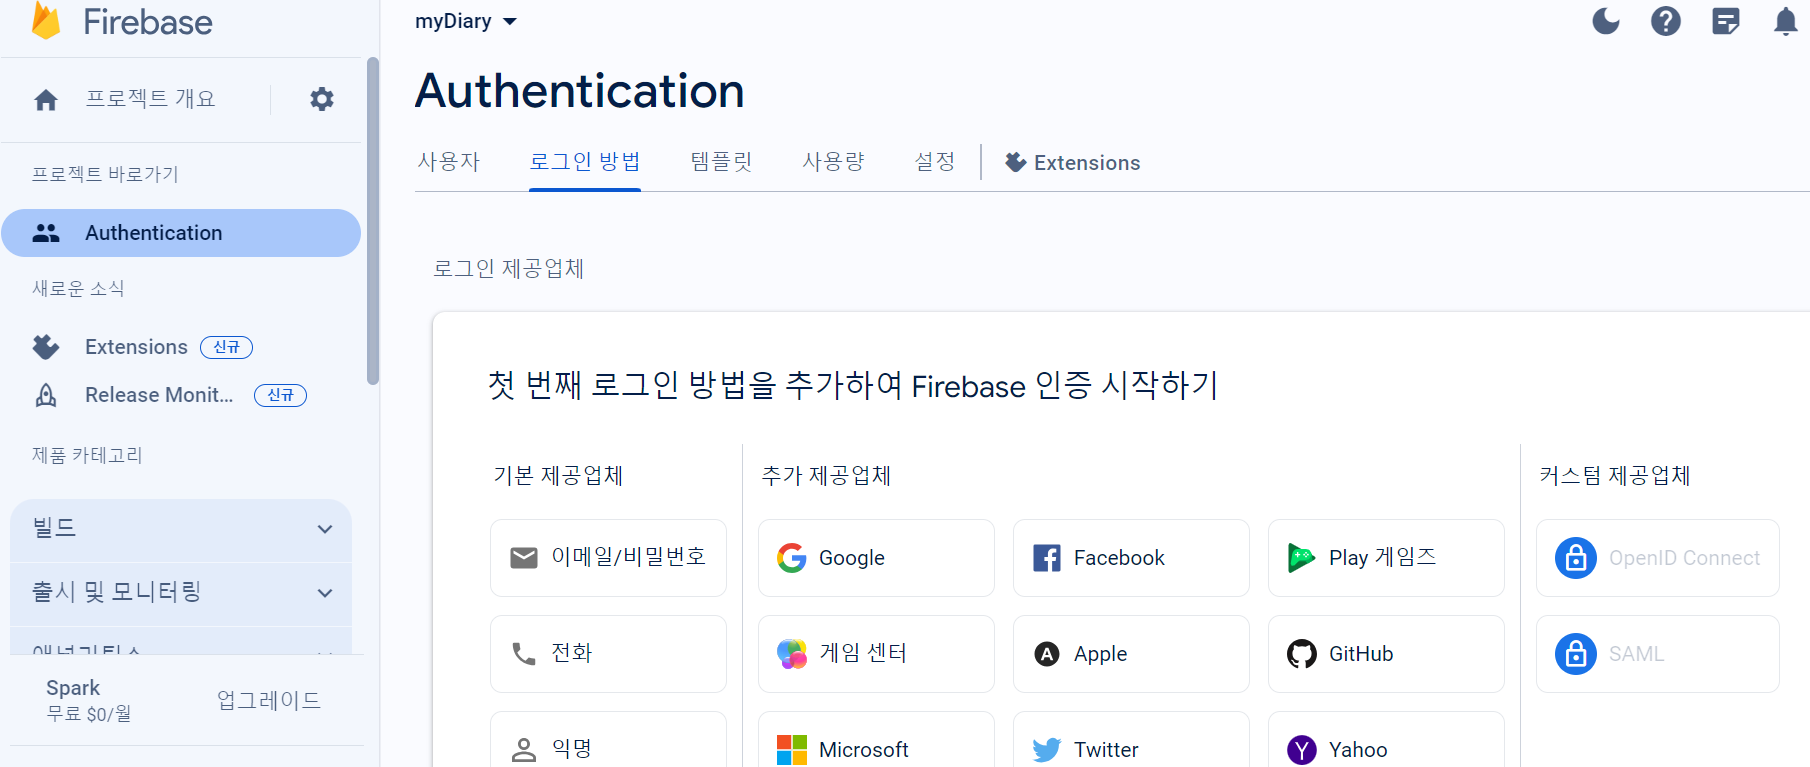1810x767 pixels.
Task: Click the Microsoft logo icon
Action: 792,750
